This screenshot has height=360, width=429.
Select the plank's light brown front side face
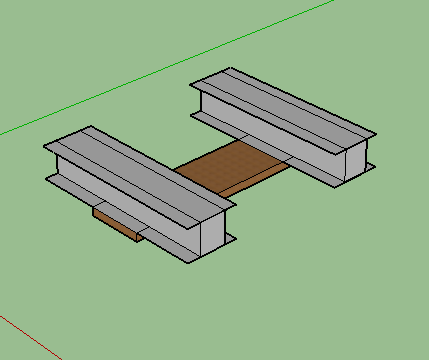click(253, 180)
